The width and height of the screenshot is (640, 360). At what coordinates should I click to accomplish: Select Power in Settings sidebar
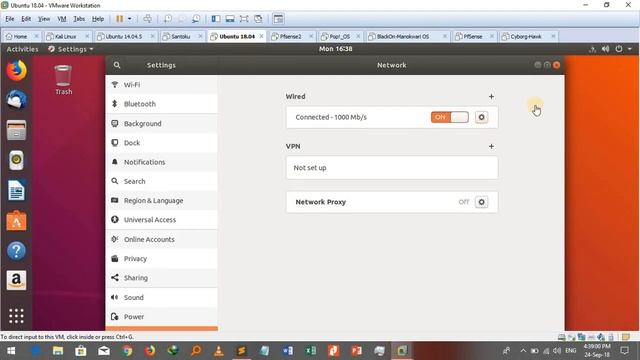162,316
